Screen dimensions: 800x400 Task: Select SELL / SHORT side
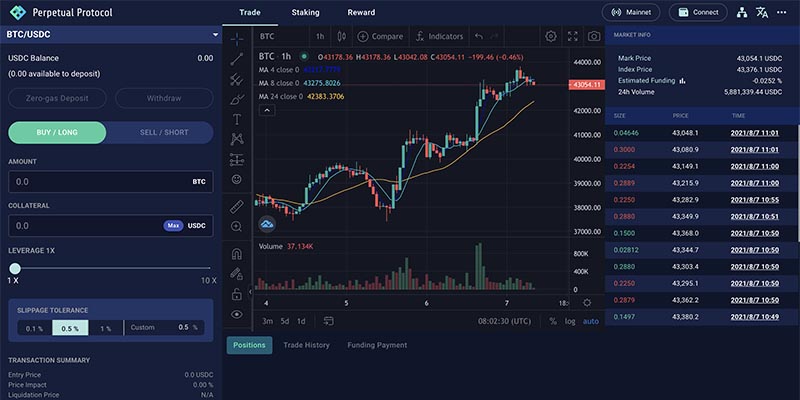coord(164,132)
